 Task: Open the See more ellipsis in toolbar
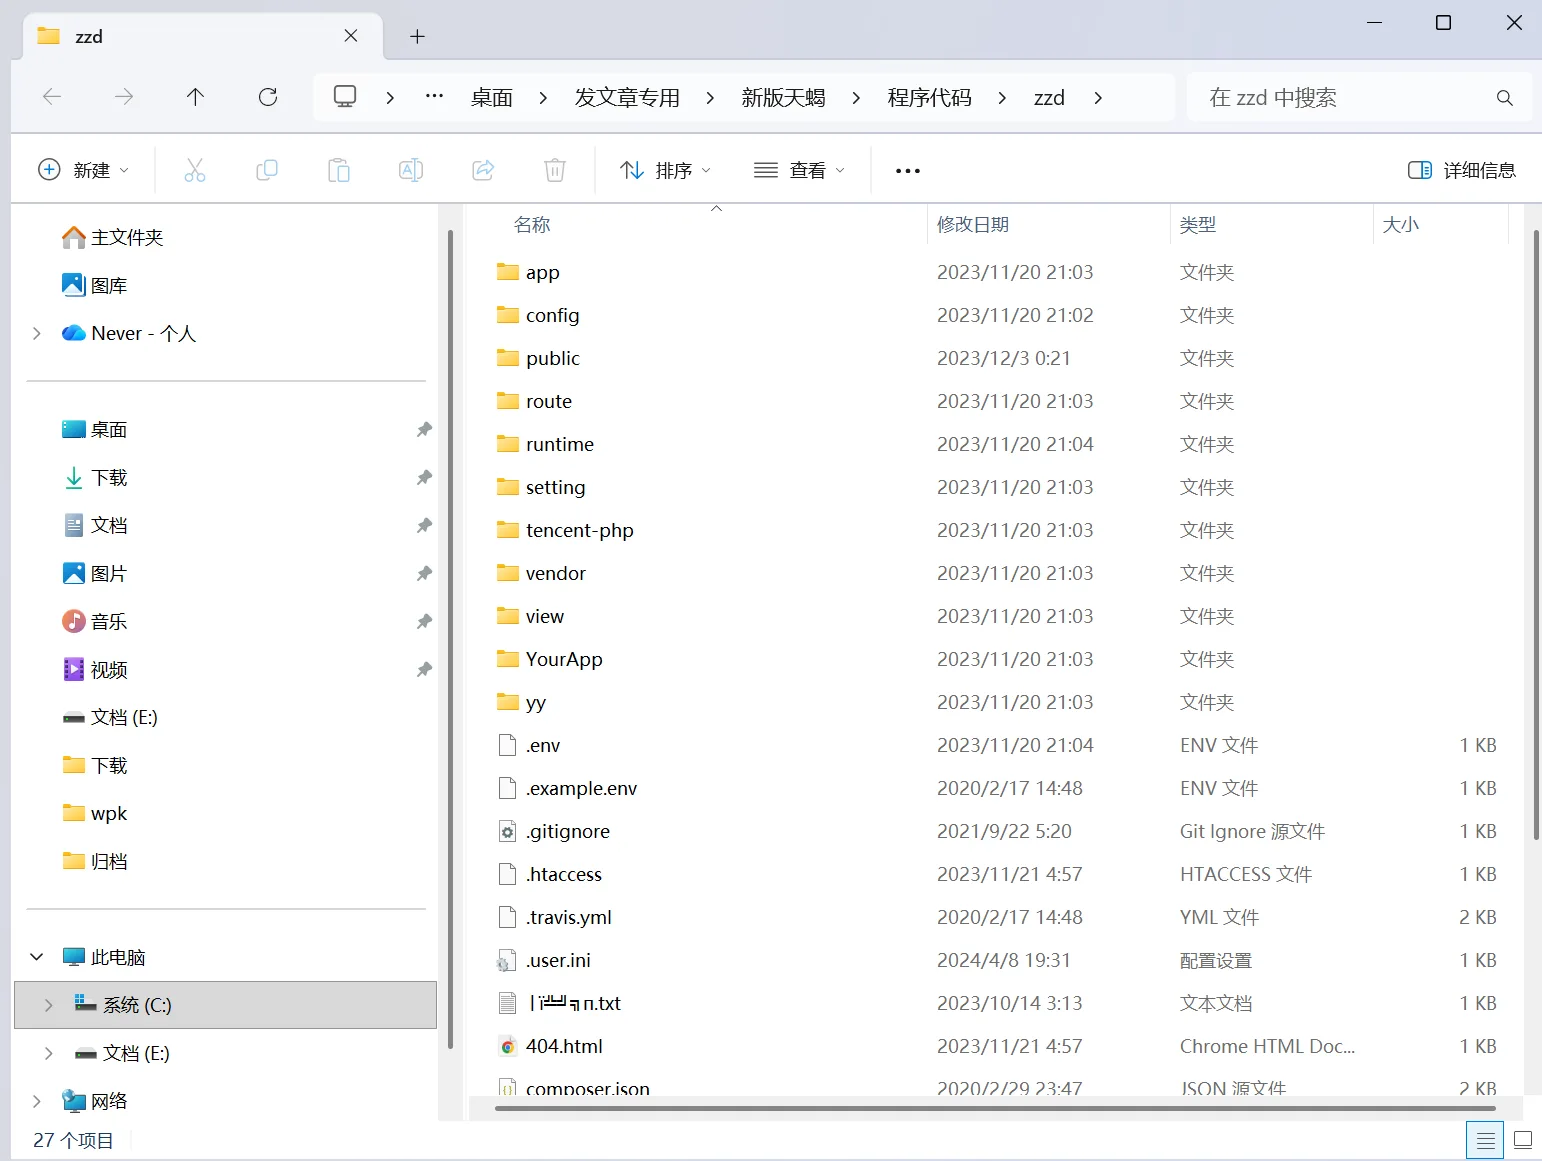coord(908,171)
